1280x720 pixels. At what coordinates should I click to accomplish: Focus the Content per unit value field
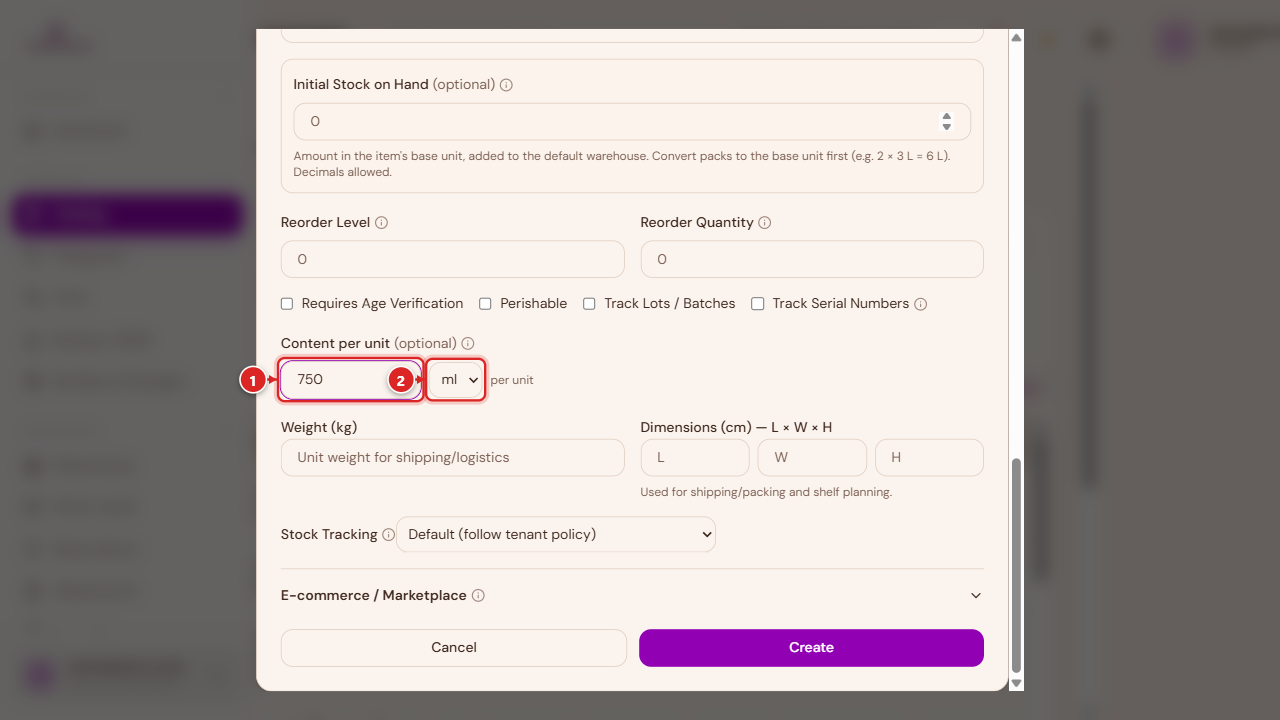point(350,380)
